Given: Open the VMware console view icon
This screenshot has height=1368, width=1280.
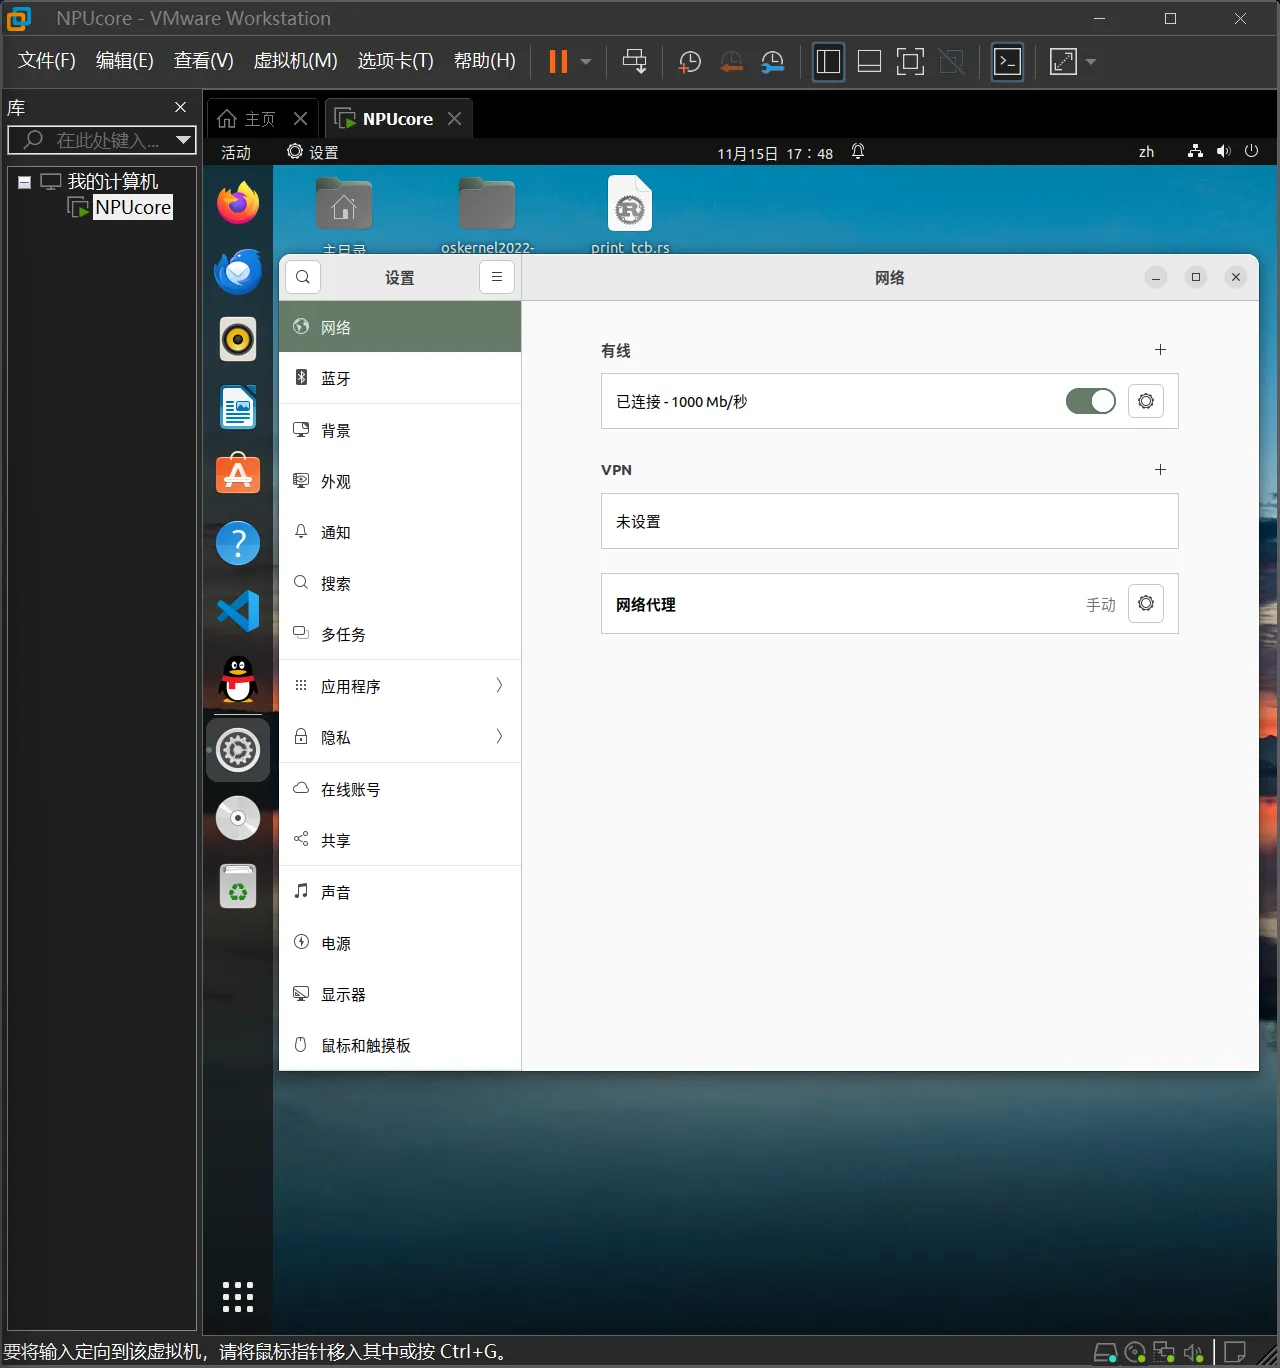Looking at the screenshot, I should coord(1007,62).
